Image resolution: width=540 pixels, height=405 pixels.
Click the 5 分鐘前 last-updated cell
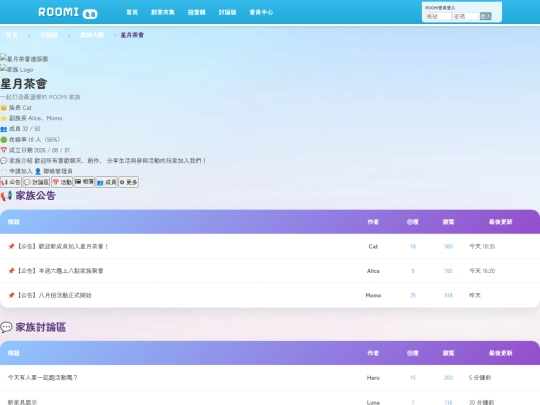(480, 377)
